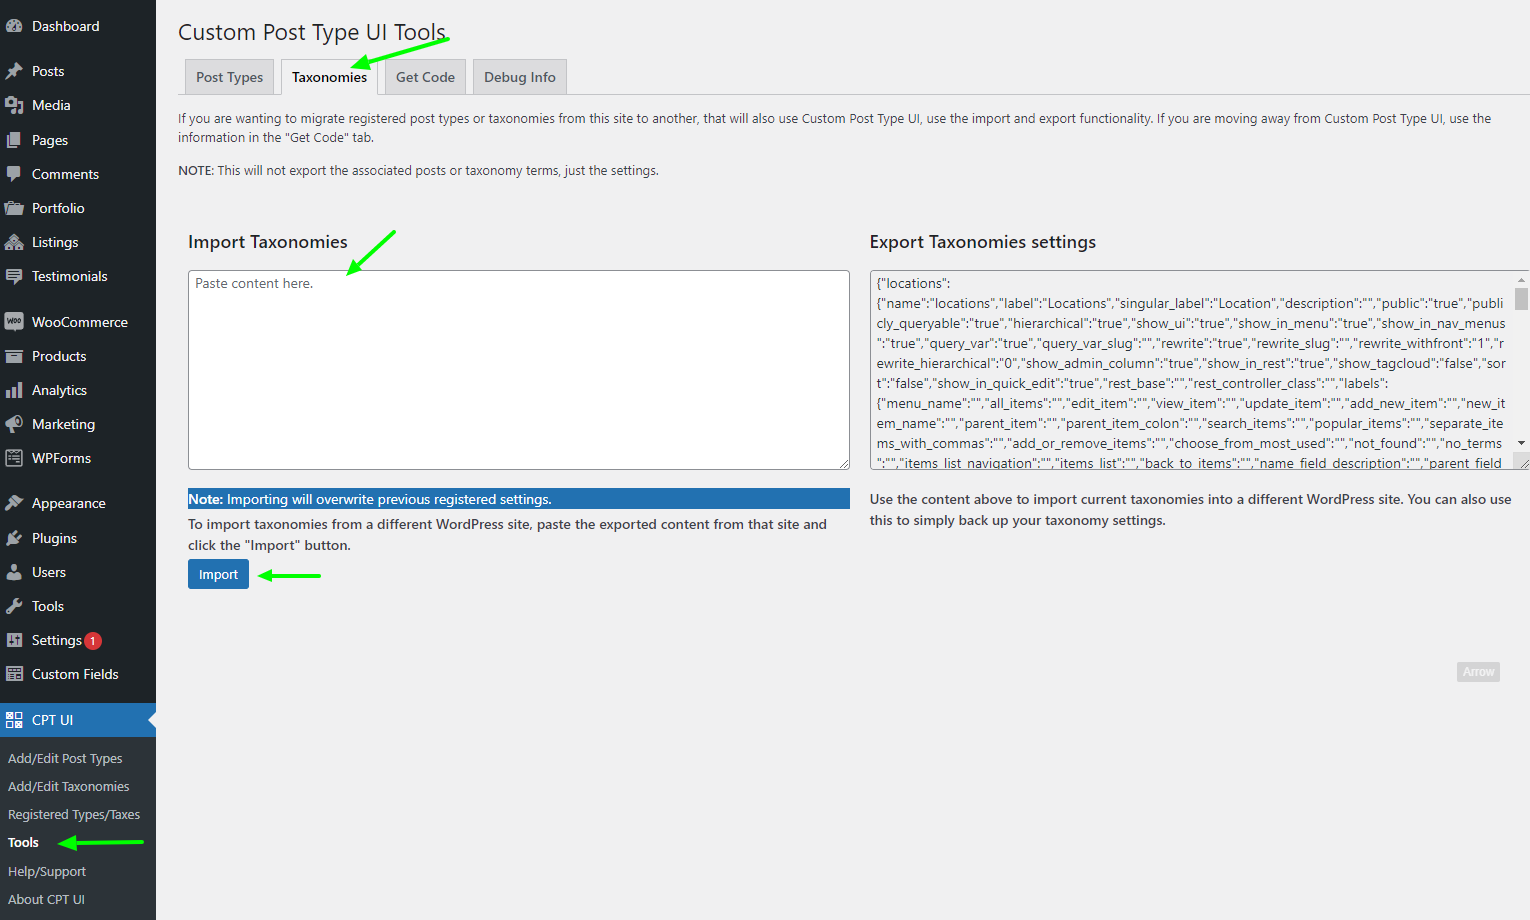The width and height of the screenshot is (1530, 920).
Task: Open Media via its sidebar icon
Action: 14,105
